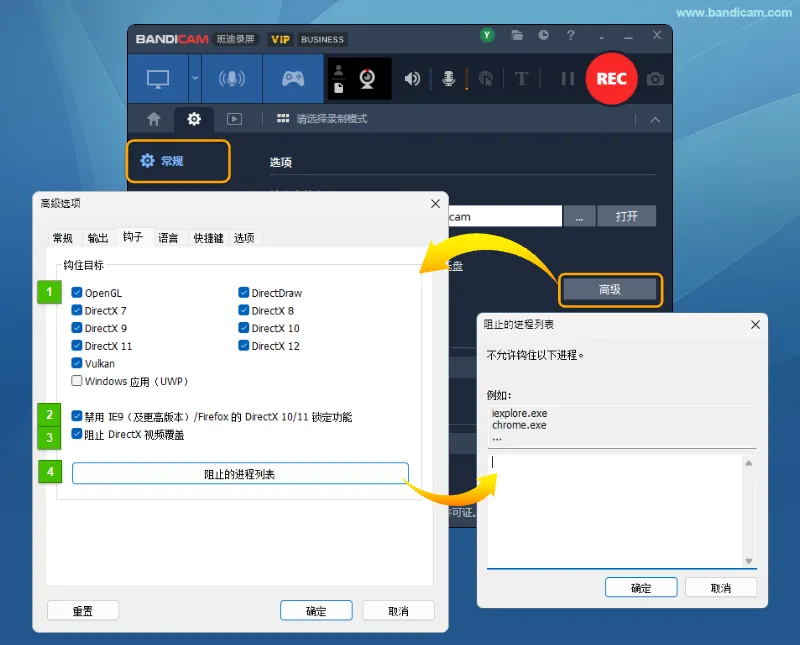Viewport: 800px width, 645px height.
Task: Take screenshot with camera icon
Action: [655, 79]
